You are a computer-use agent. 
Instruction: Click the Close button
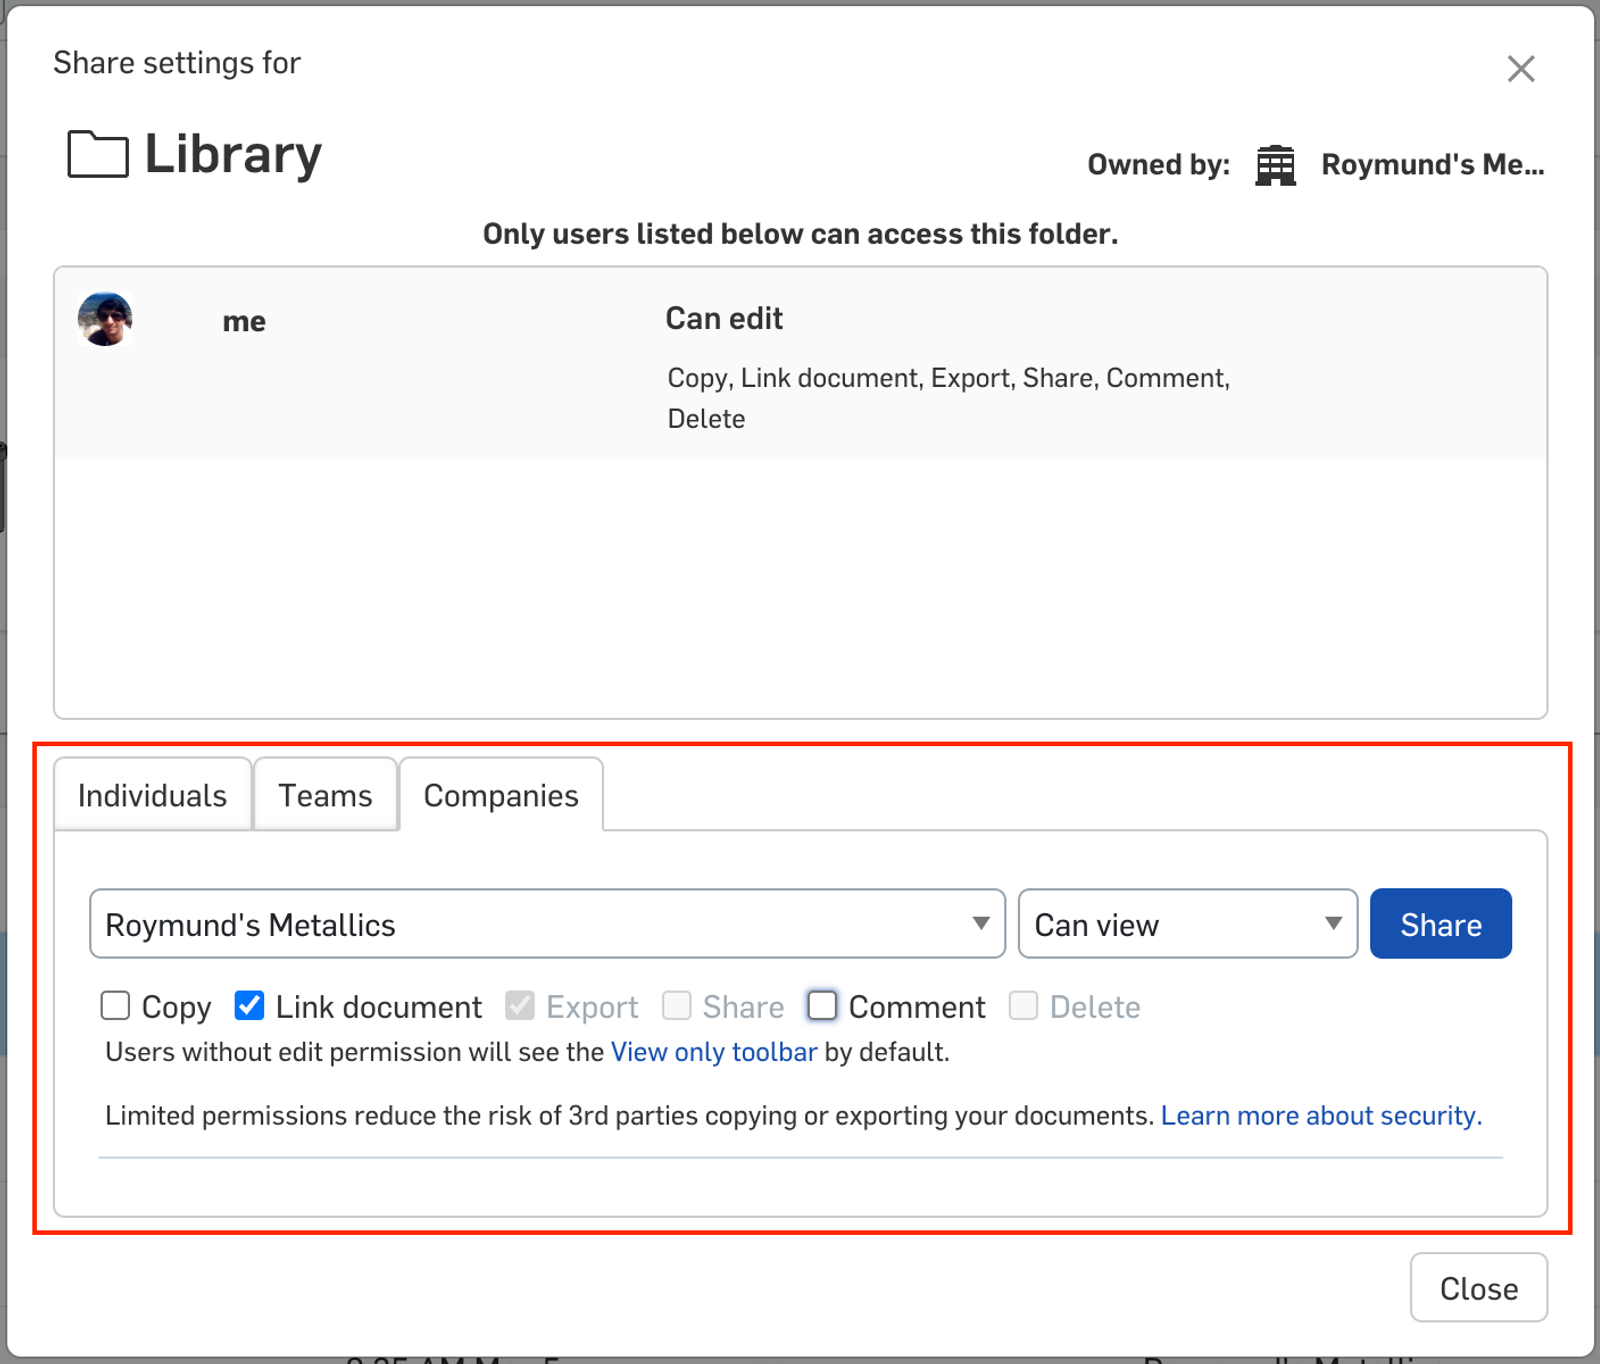click(x=1478, y=1288)
